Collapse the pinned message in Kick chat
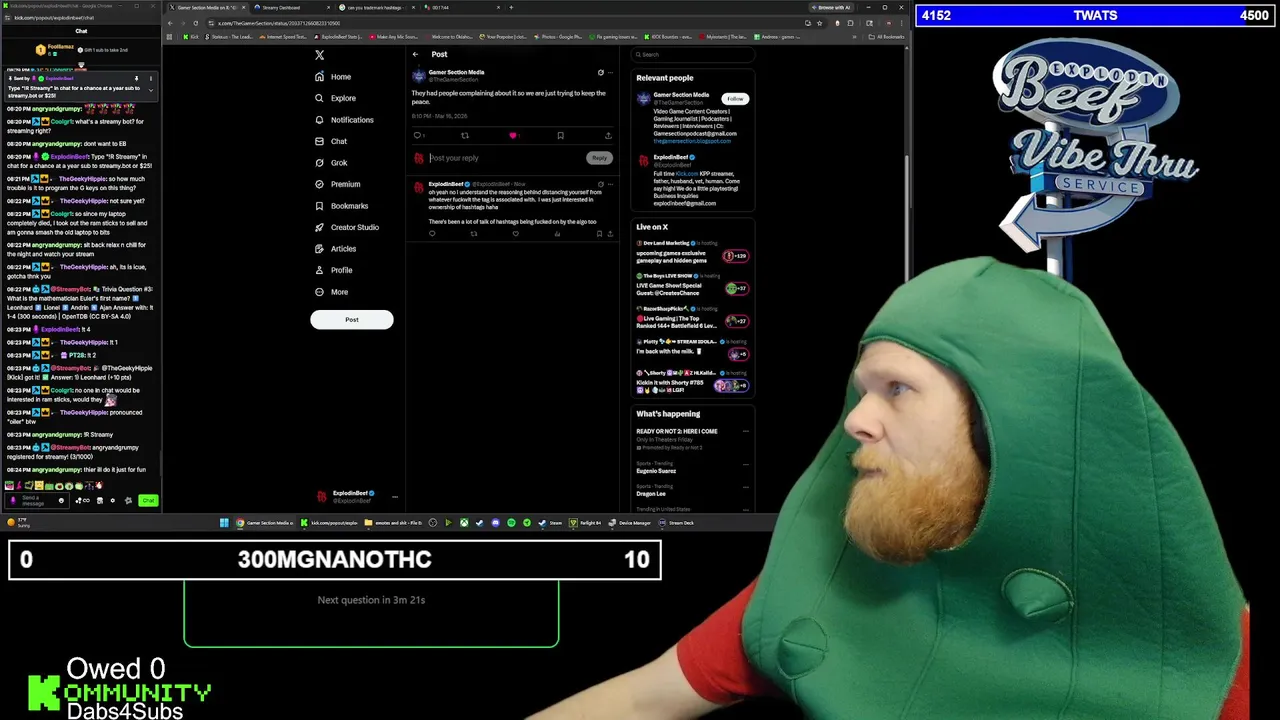1280x720 pixels. [x=151, y=90]
